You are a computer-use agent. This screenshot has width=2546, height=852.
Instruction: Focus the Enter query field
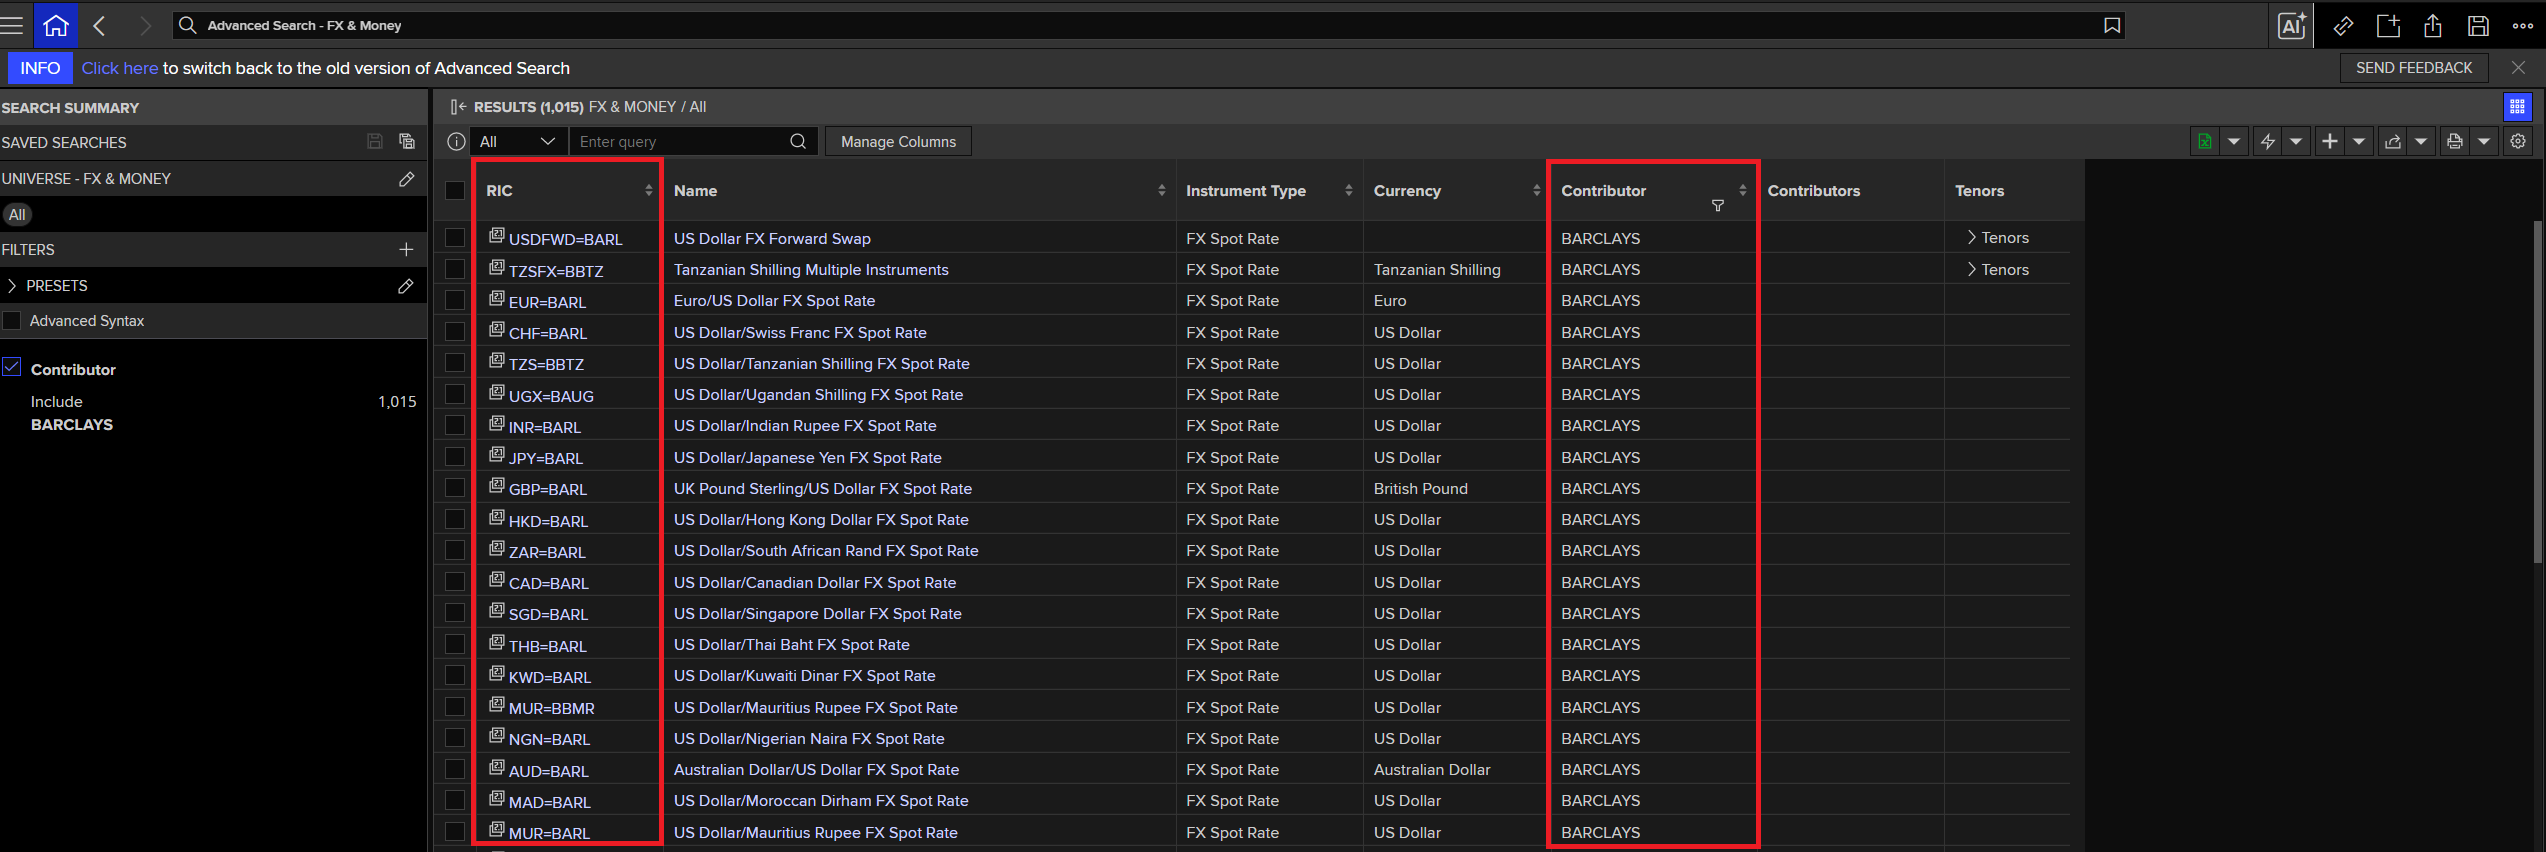[680, 142]
